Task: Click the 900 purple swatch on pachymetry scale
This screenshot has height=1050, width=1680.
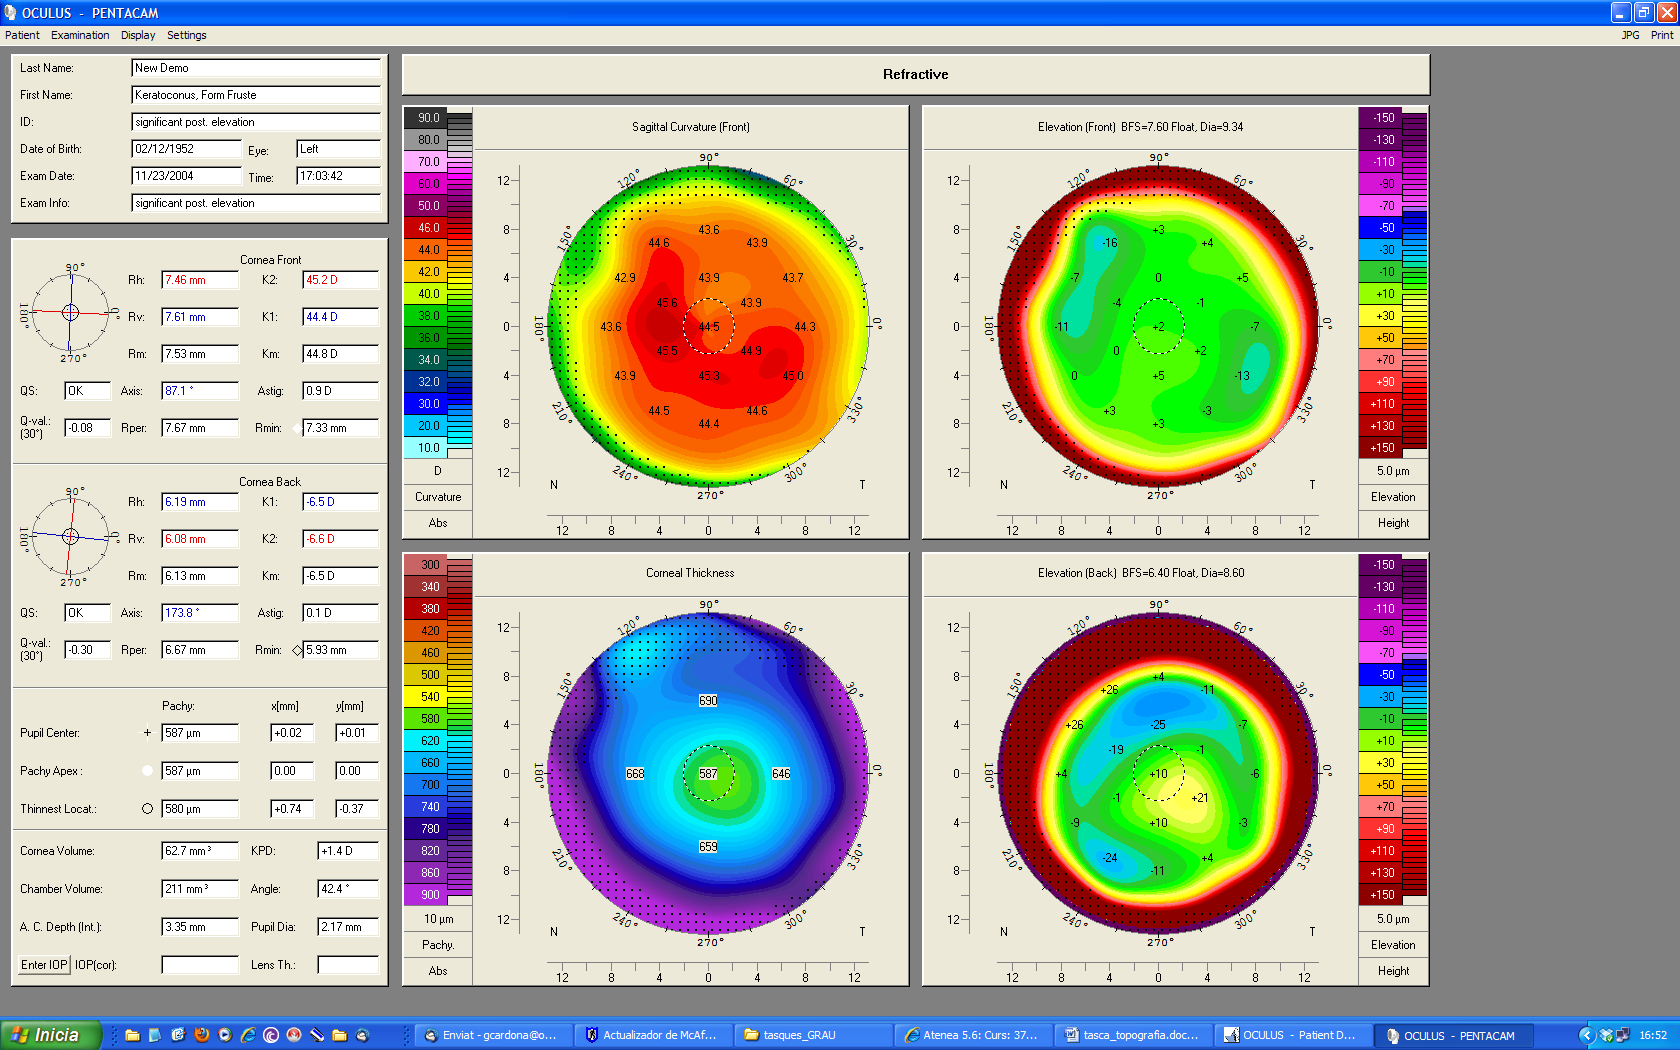Action: pos(425,895)
